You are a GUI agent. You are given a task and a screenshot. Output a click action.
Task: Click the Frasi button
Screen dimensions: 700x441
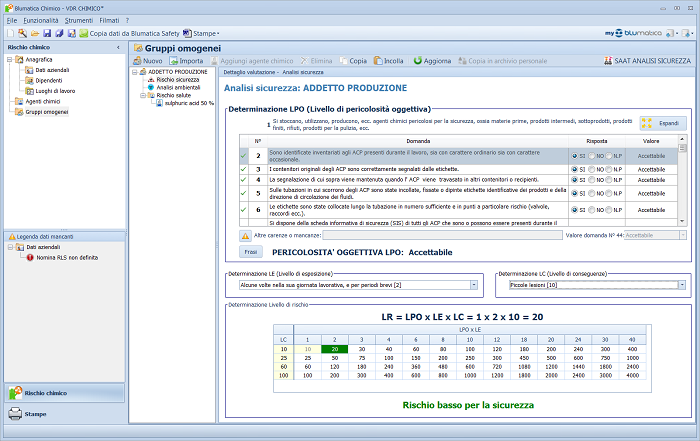pos(251,253)
